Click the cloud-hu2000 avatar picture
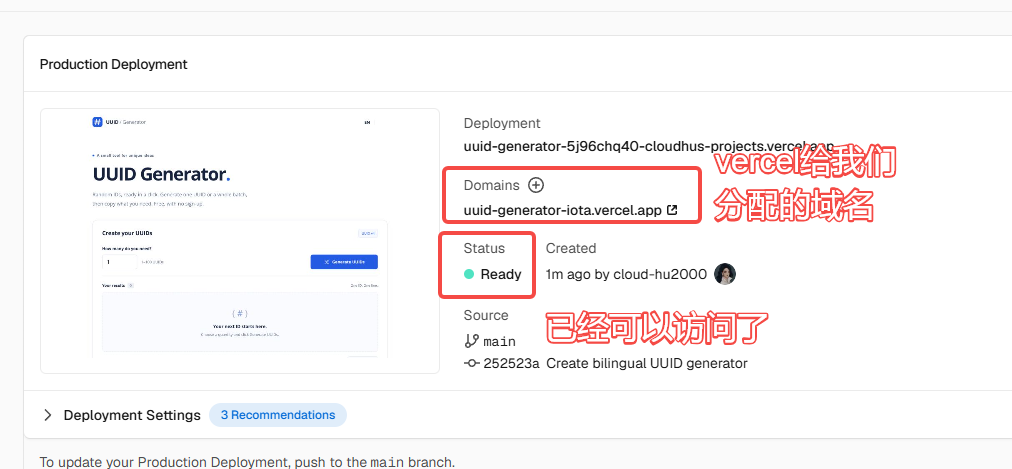This screenshot has height=469, width=1012. click(x=725, y=274)
